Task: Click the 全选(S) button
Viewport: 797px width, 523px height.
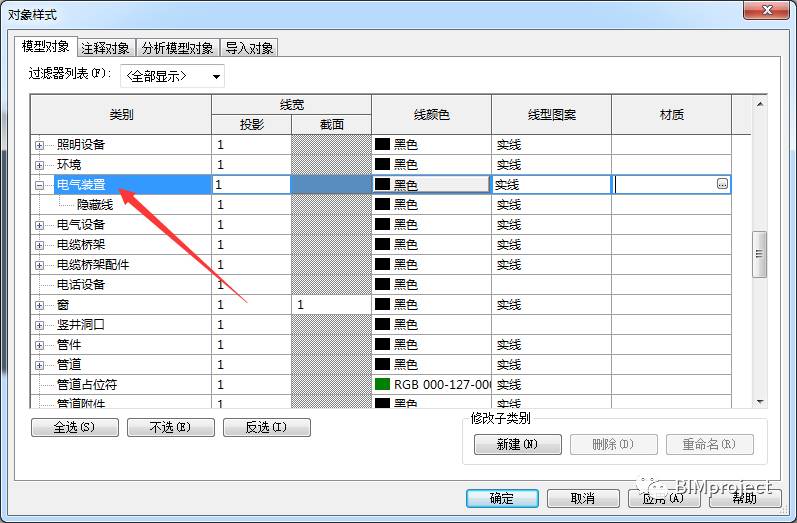Action: [x=75, y=427]
